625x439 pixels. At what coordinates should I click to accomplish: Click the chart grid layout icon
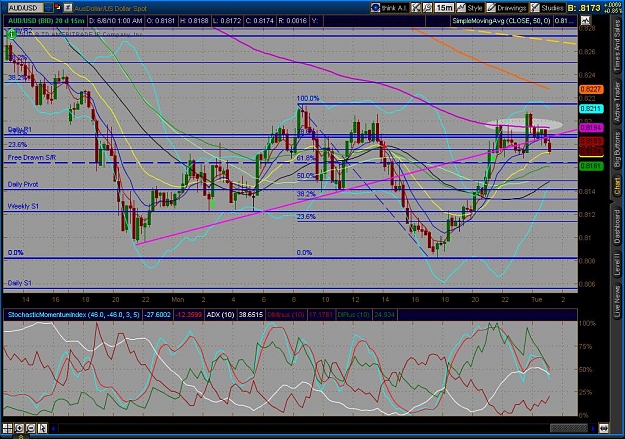[8, 429]
